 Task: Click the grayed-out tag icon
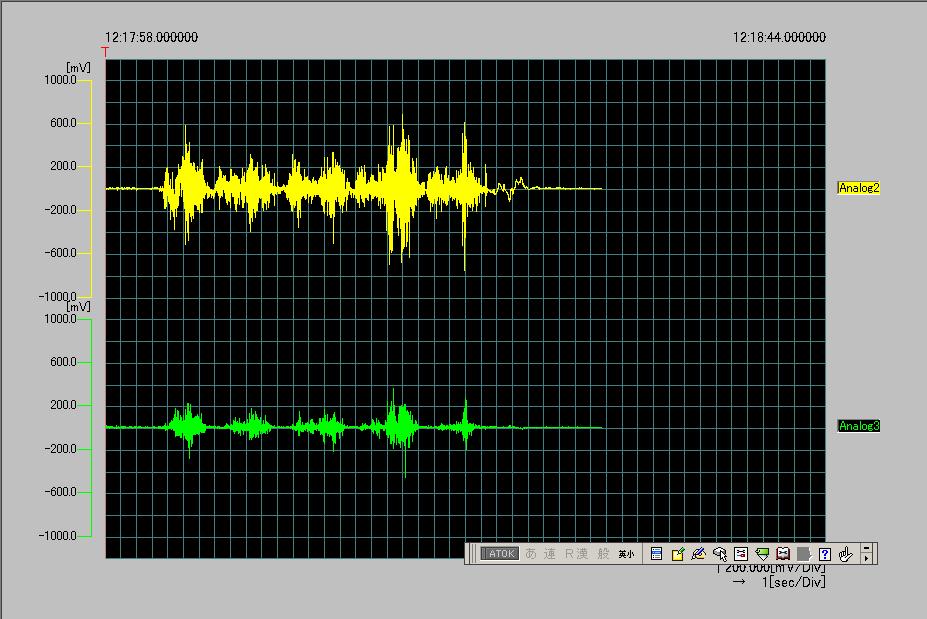804,554
